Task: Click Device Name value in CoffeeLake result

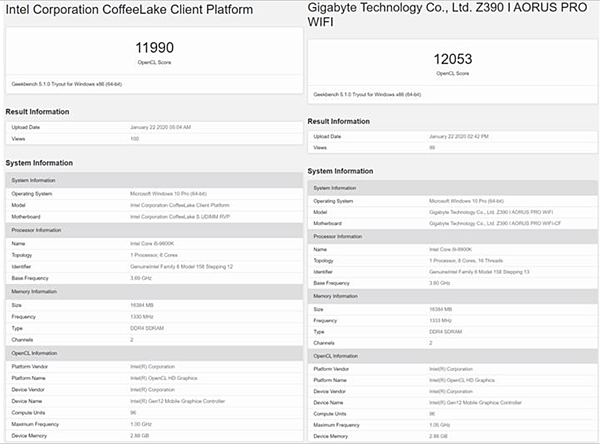Action: click(x=178, y=401)
